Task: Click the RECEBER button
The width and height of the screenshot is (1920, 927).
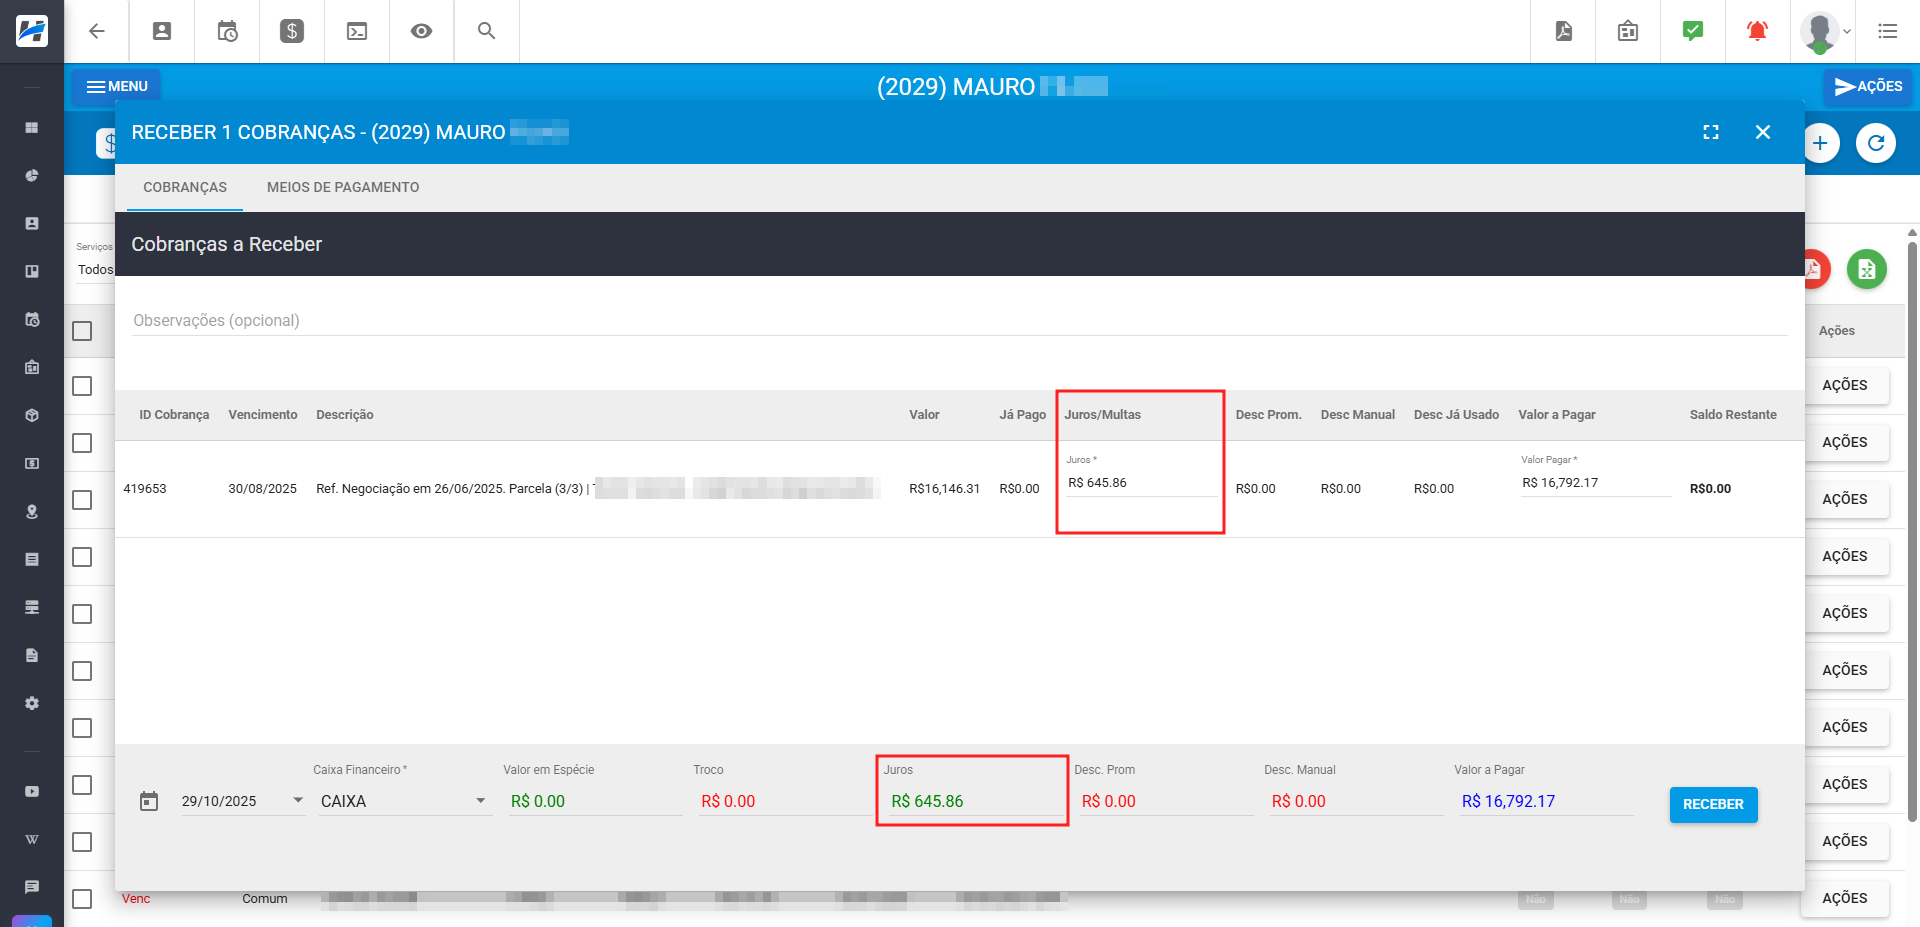Action: pyautogui.click(x=1713, y=804)
